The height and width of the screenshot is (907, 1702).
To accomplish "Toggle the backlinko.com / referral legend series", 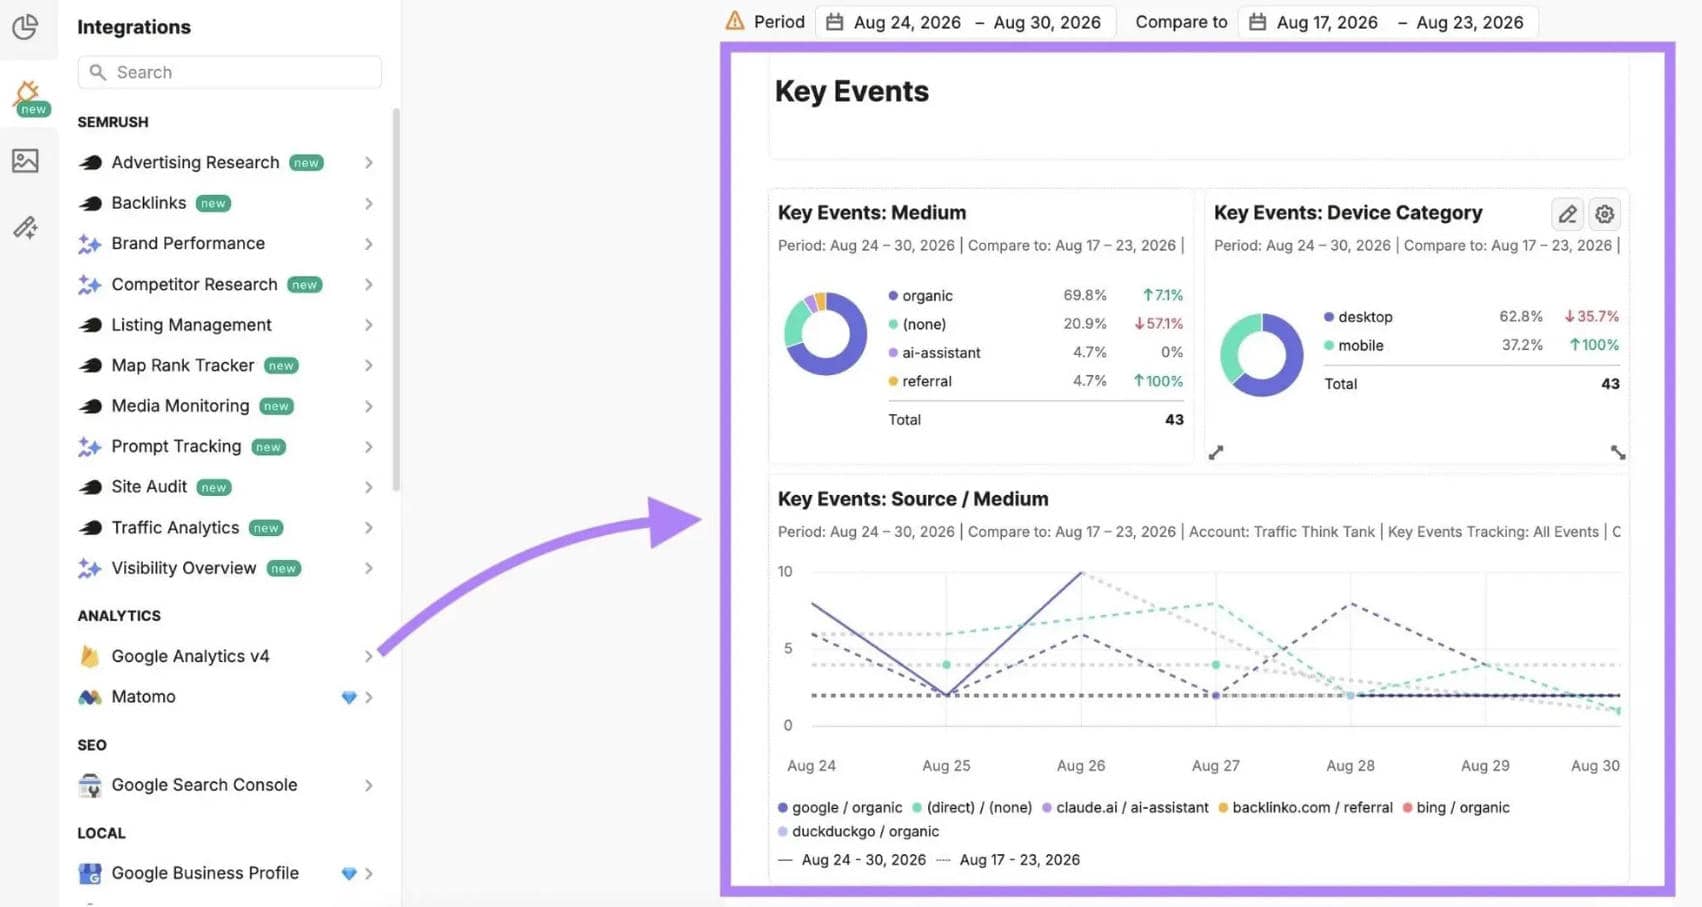I will pos(1305,808).
